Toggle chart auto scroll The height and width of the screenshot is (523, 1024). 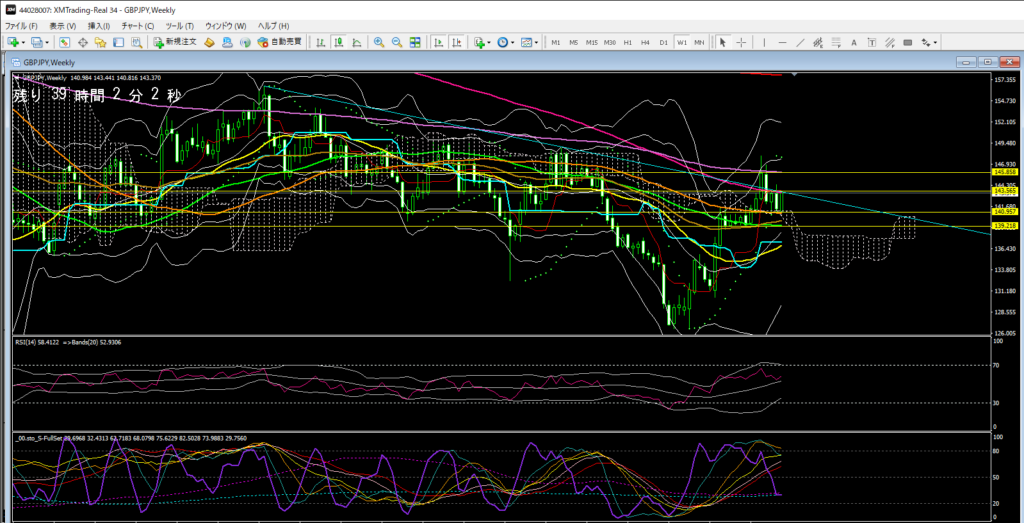coord(438,42)
